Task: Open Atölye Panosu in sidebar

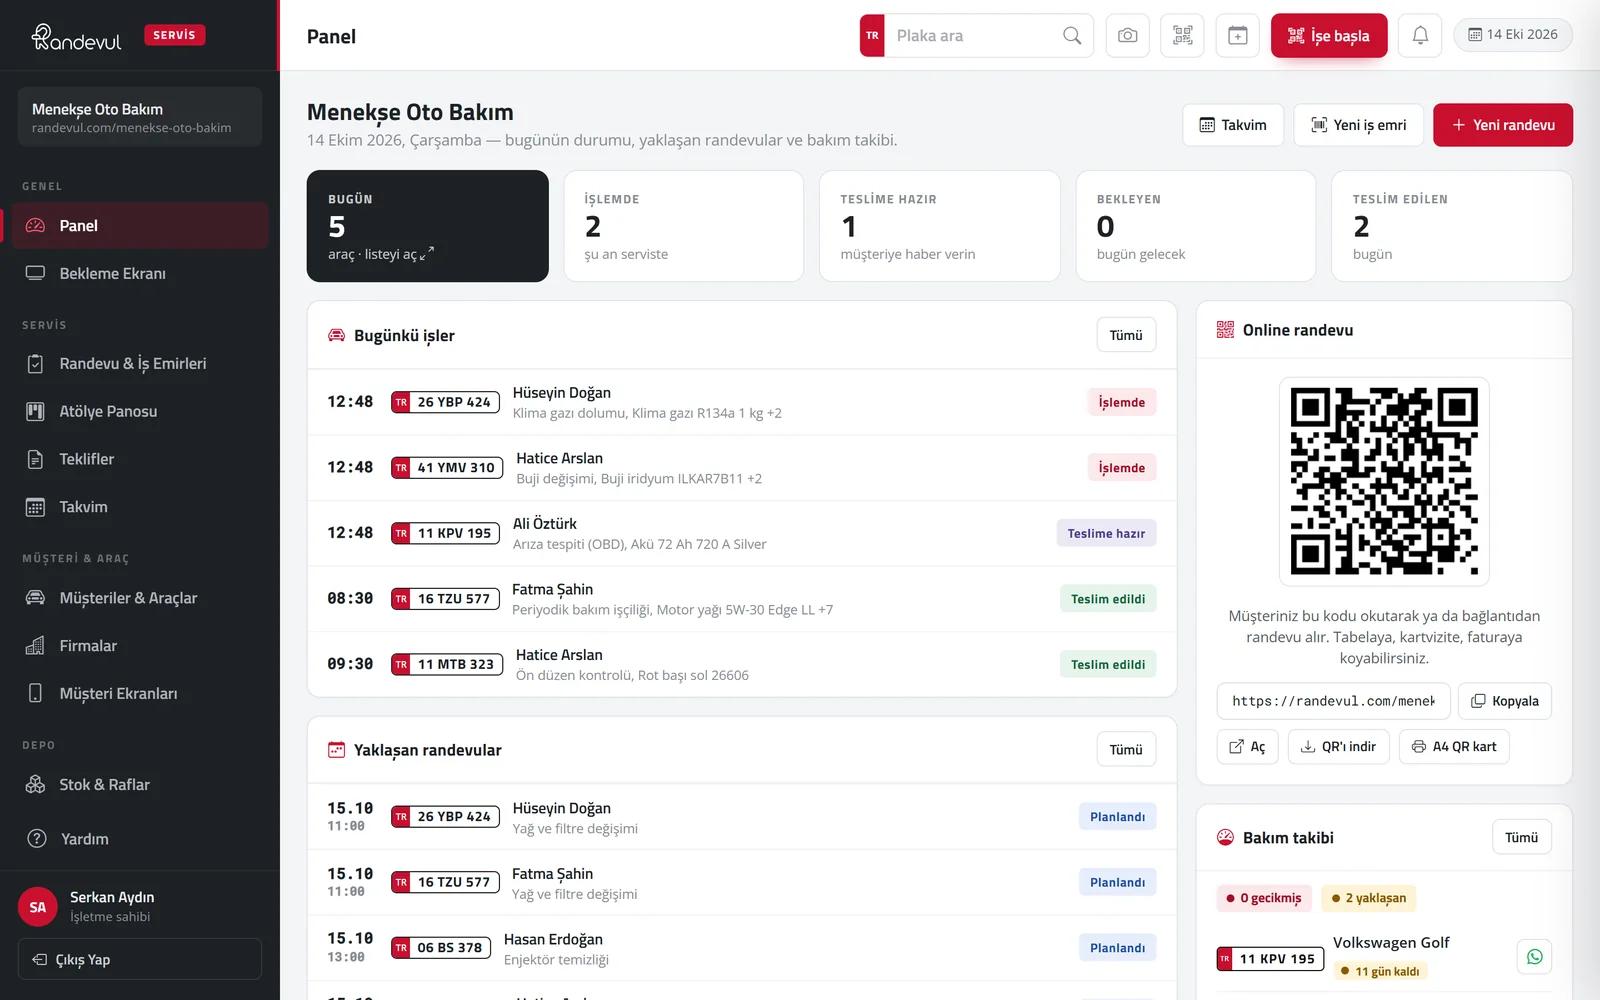Action: 140,411
